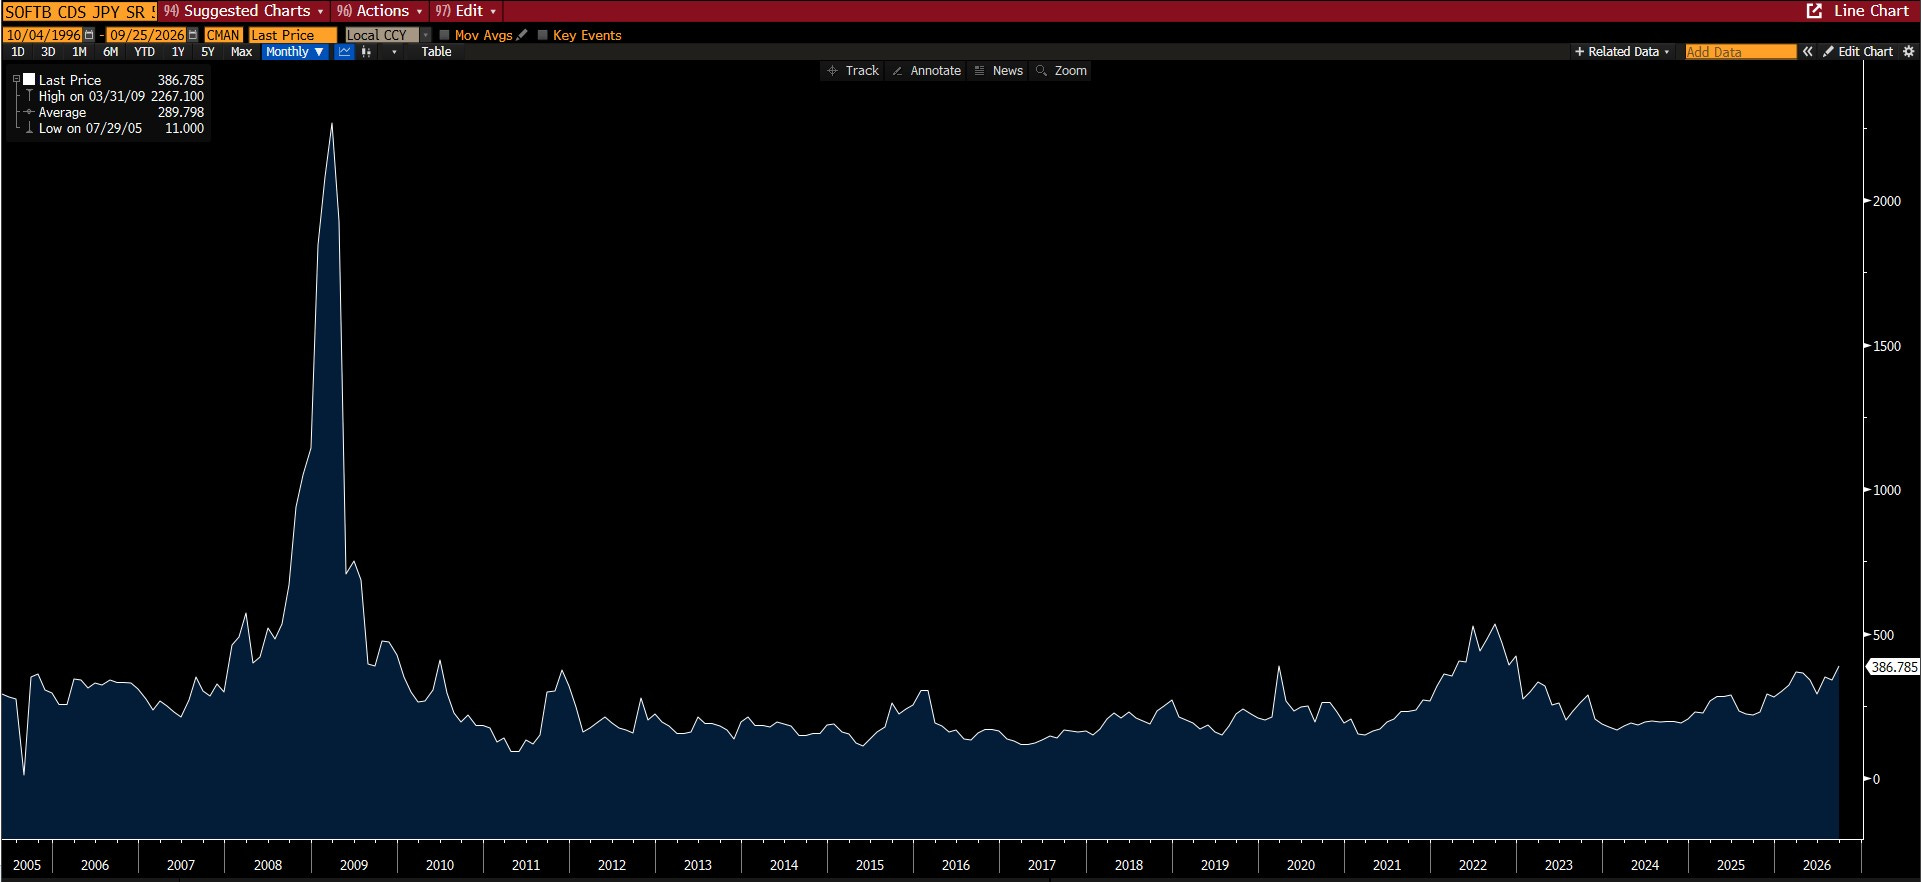Collapse the panel using the double-chevron icon
Image resolution: width=1921 pixels, height=882 pixels.
coord(1807,52)
